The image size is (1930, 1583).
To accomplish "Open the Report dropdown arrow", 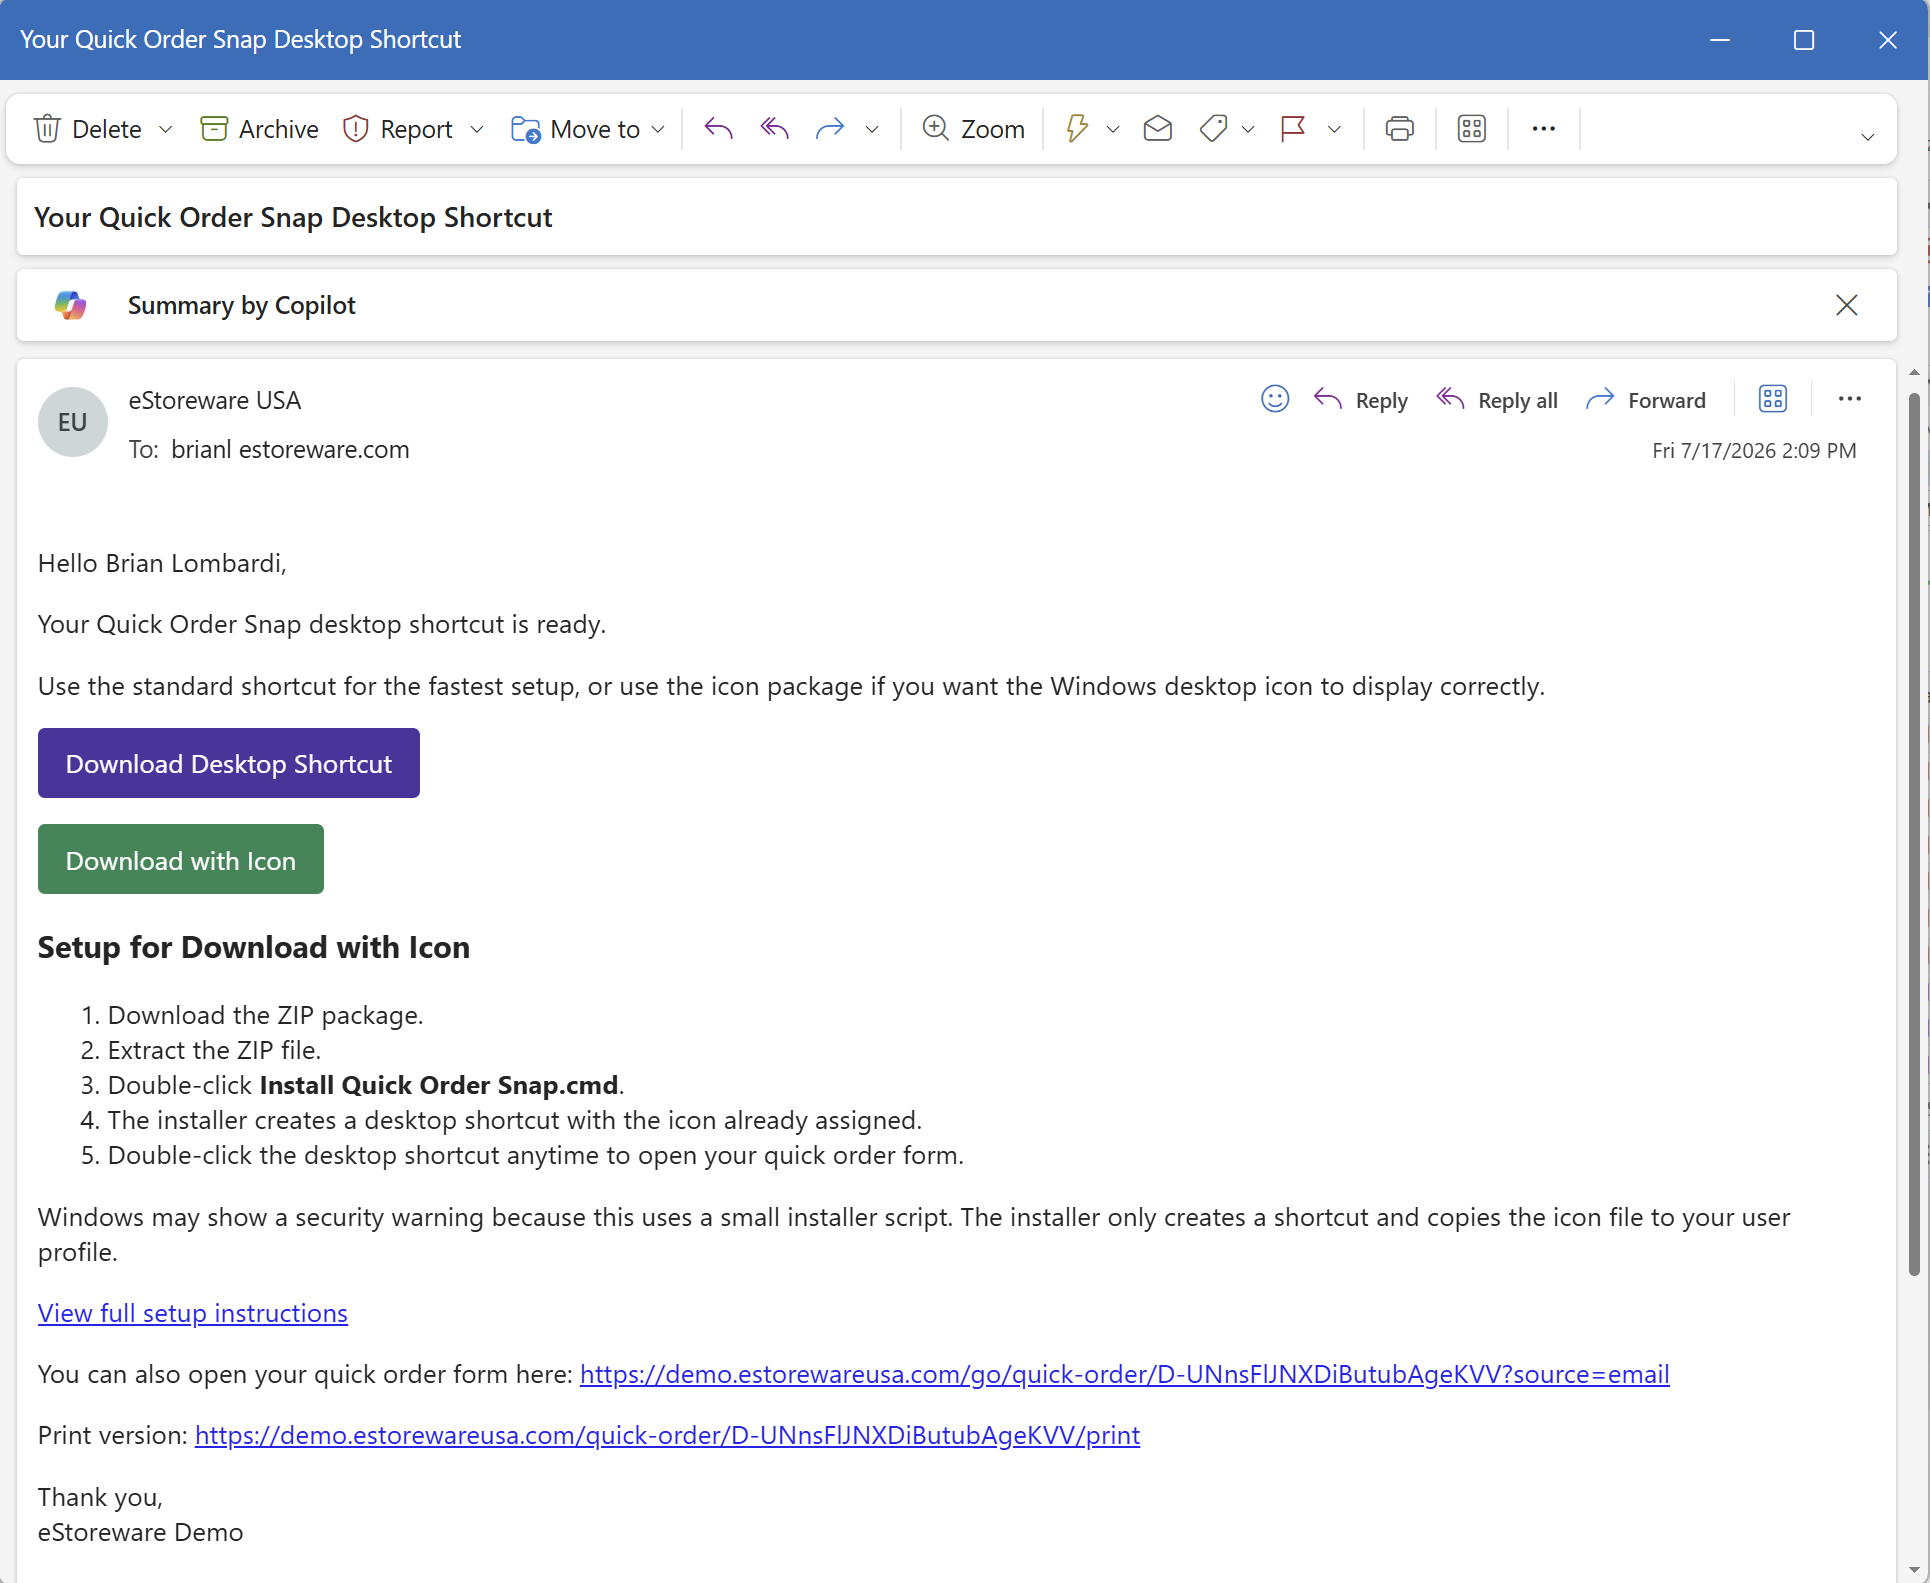I will [x=477, y=129].
